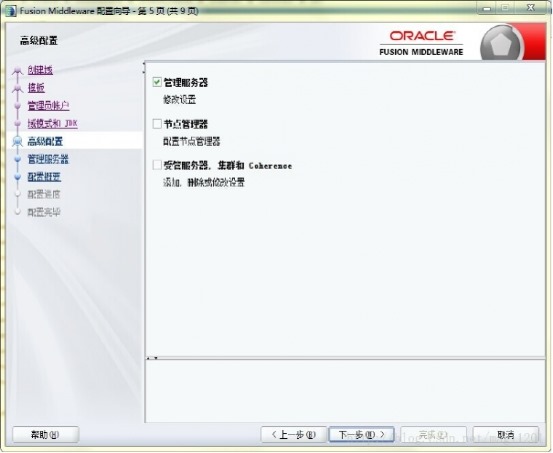Go to the 创建域 step
This screenshot has width=553, height=453.
pos(40,70)
